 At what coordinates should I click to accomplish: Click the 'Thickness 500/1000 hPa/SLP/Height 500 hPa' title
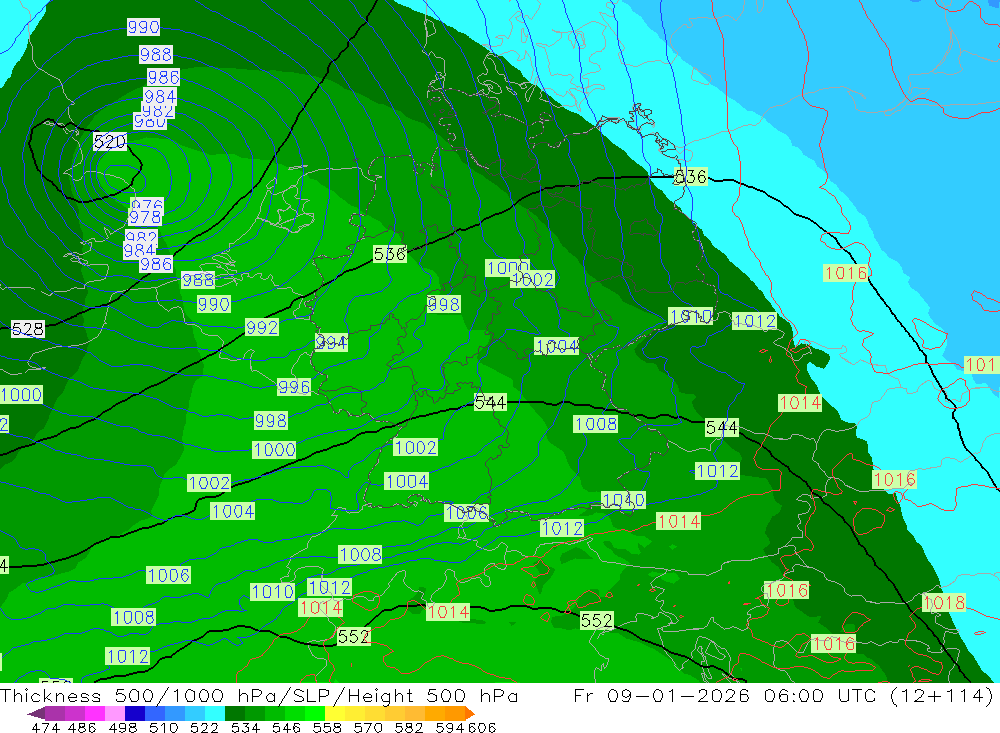[x=259, y=695]
